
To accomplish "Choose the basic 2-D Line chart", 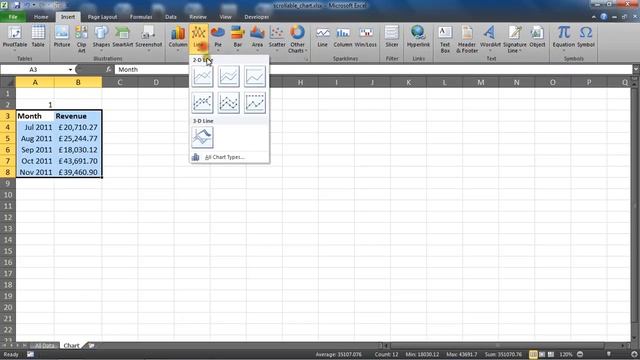I will coord(202,76).
